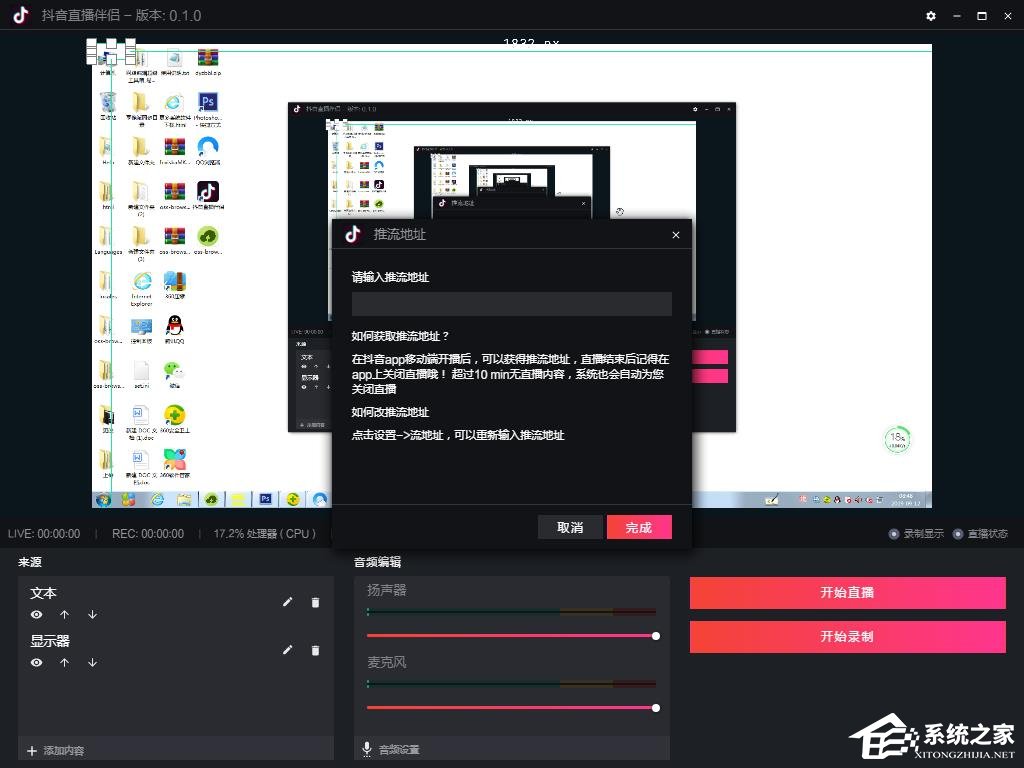Click the Languages folder in preview
Screen dimensions: 1024x768
[105, 236]
